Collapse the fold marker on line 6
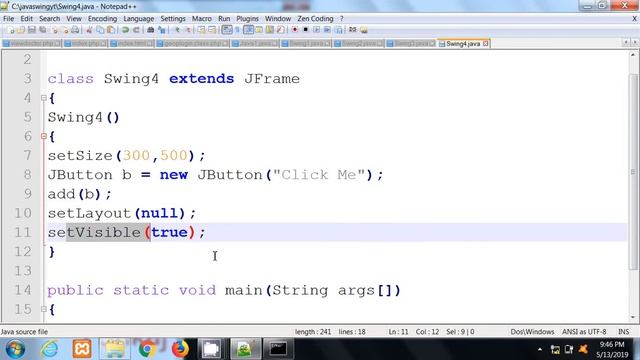640x360 pixels. tap(44, 136)
